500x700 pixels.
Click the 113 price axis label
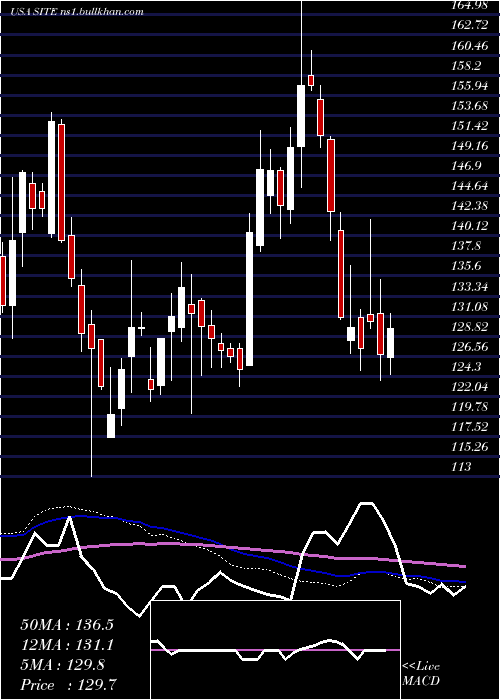tap(462, 467)
